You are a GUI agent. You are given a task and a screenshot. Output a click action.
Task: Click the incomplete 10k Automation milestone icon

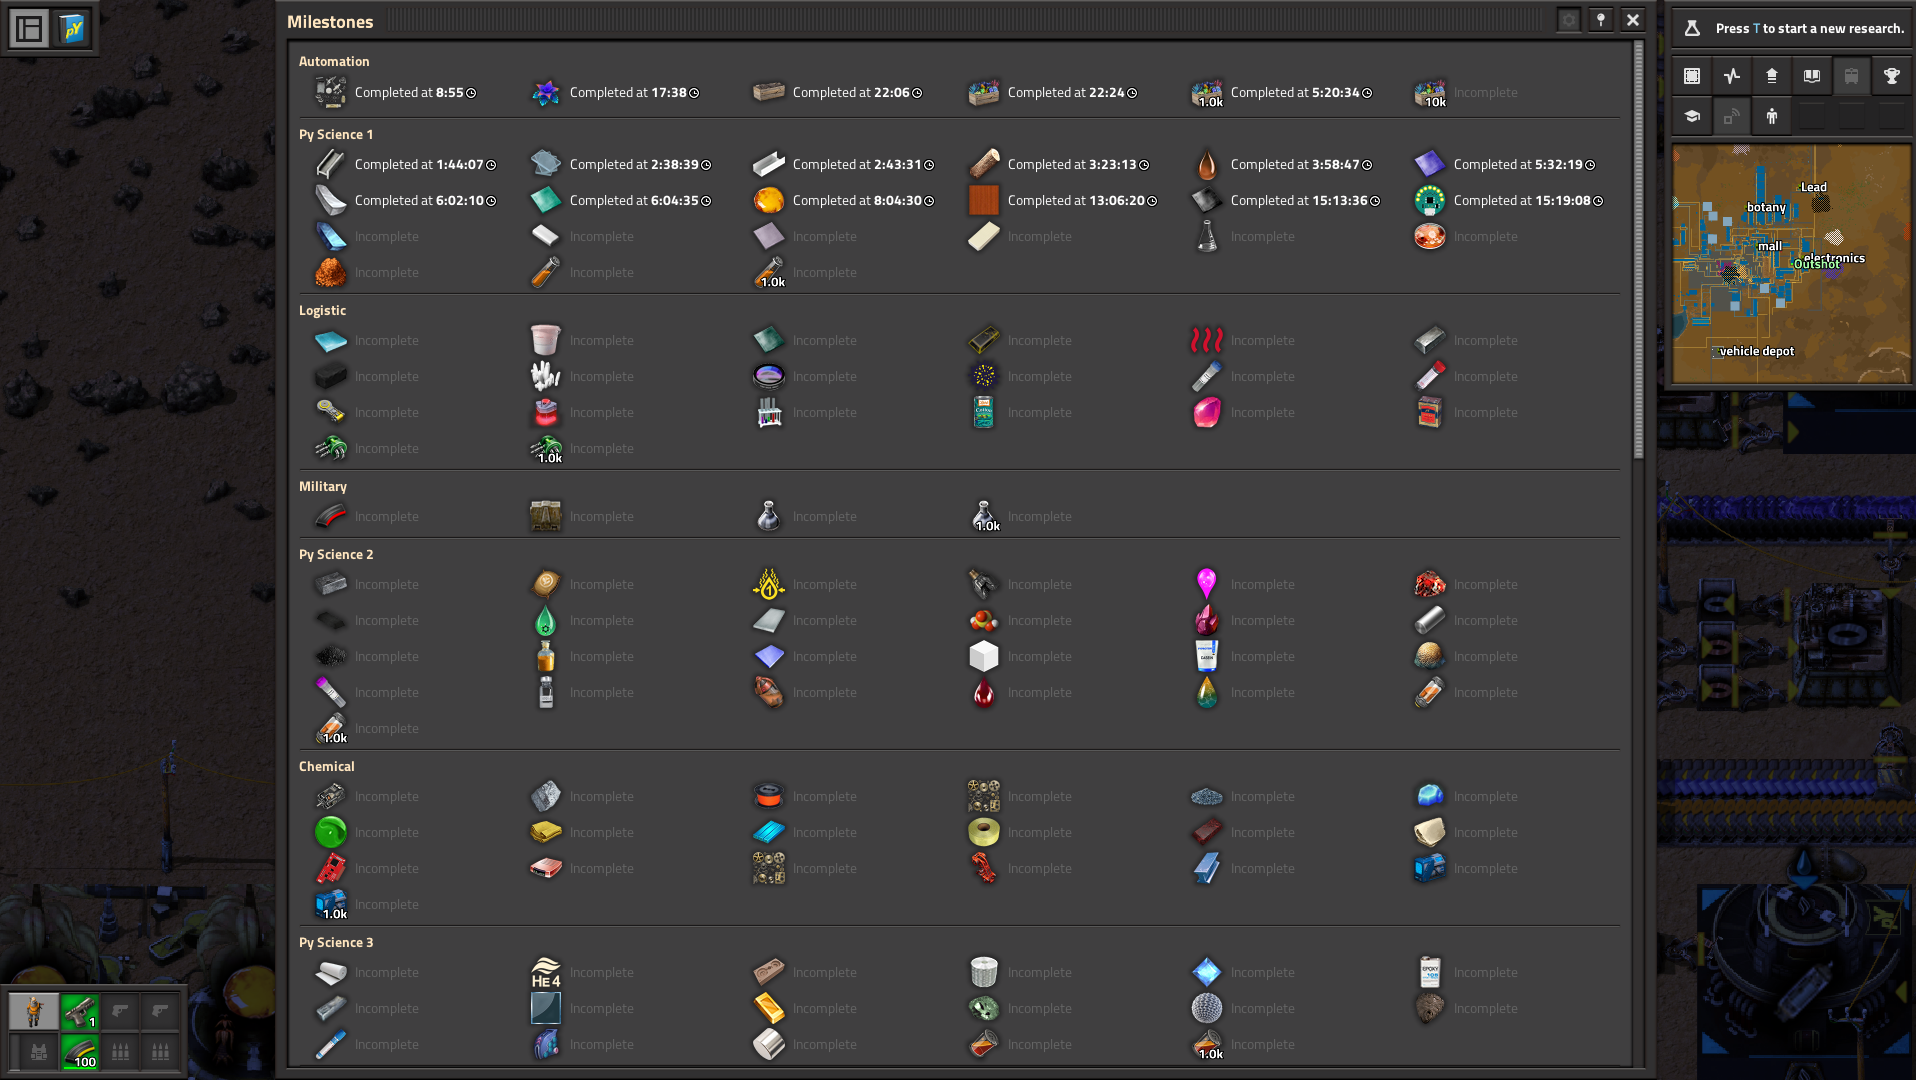[x=1430, y=92]
